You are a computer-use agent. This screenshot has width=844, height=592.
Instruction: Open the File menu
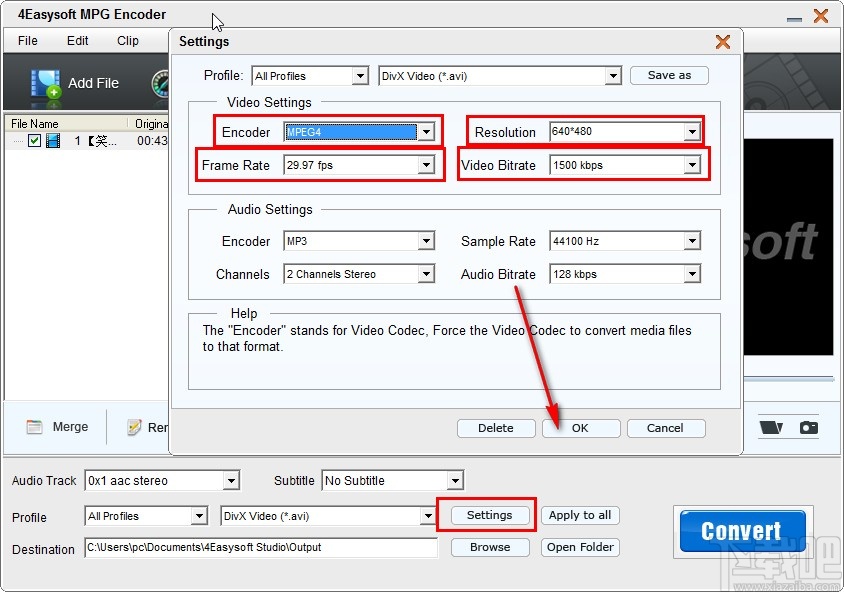[28, 41]
